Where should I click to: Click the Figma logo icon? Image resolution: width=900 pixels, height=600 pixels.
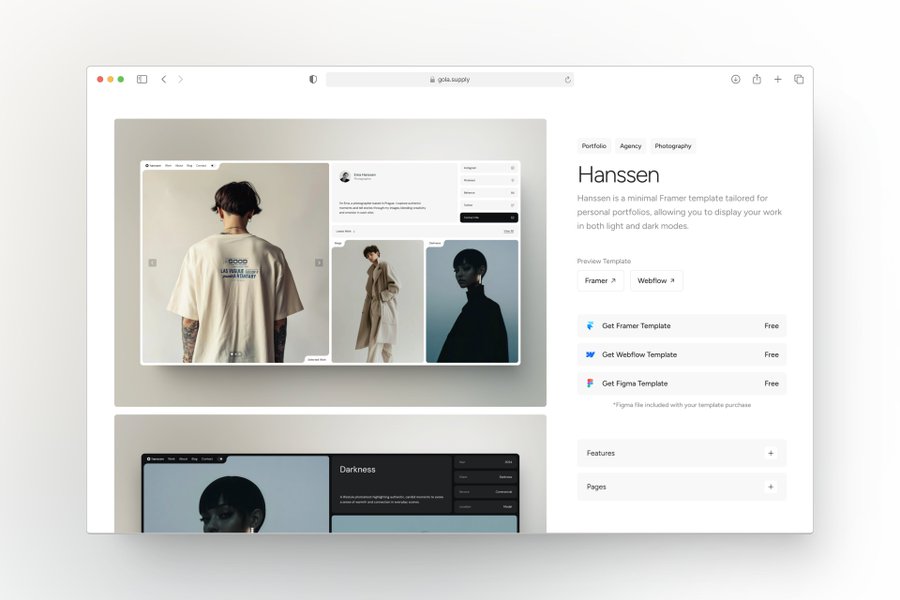pyautogui.click(x=590, y=383)
